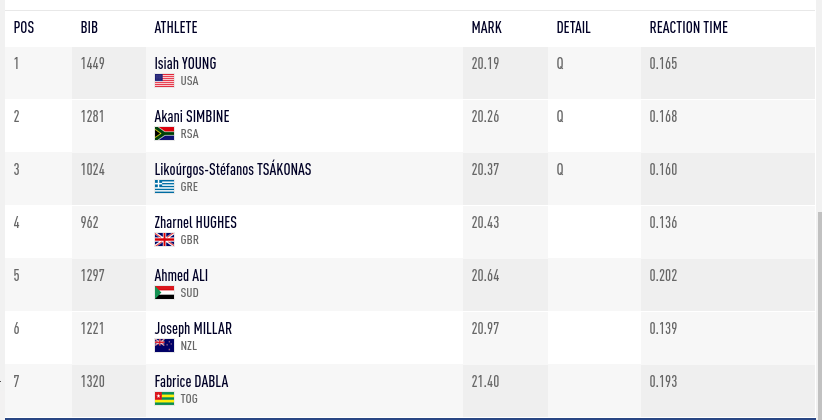822x420 pixels.
Task: Click the Greece flag icon
Action: (x=164, y=187)
